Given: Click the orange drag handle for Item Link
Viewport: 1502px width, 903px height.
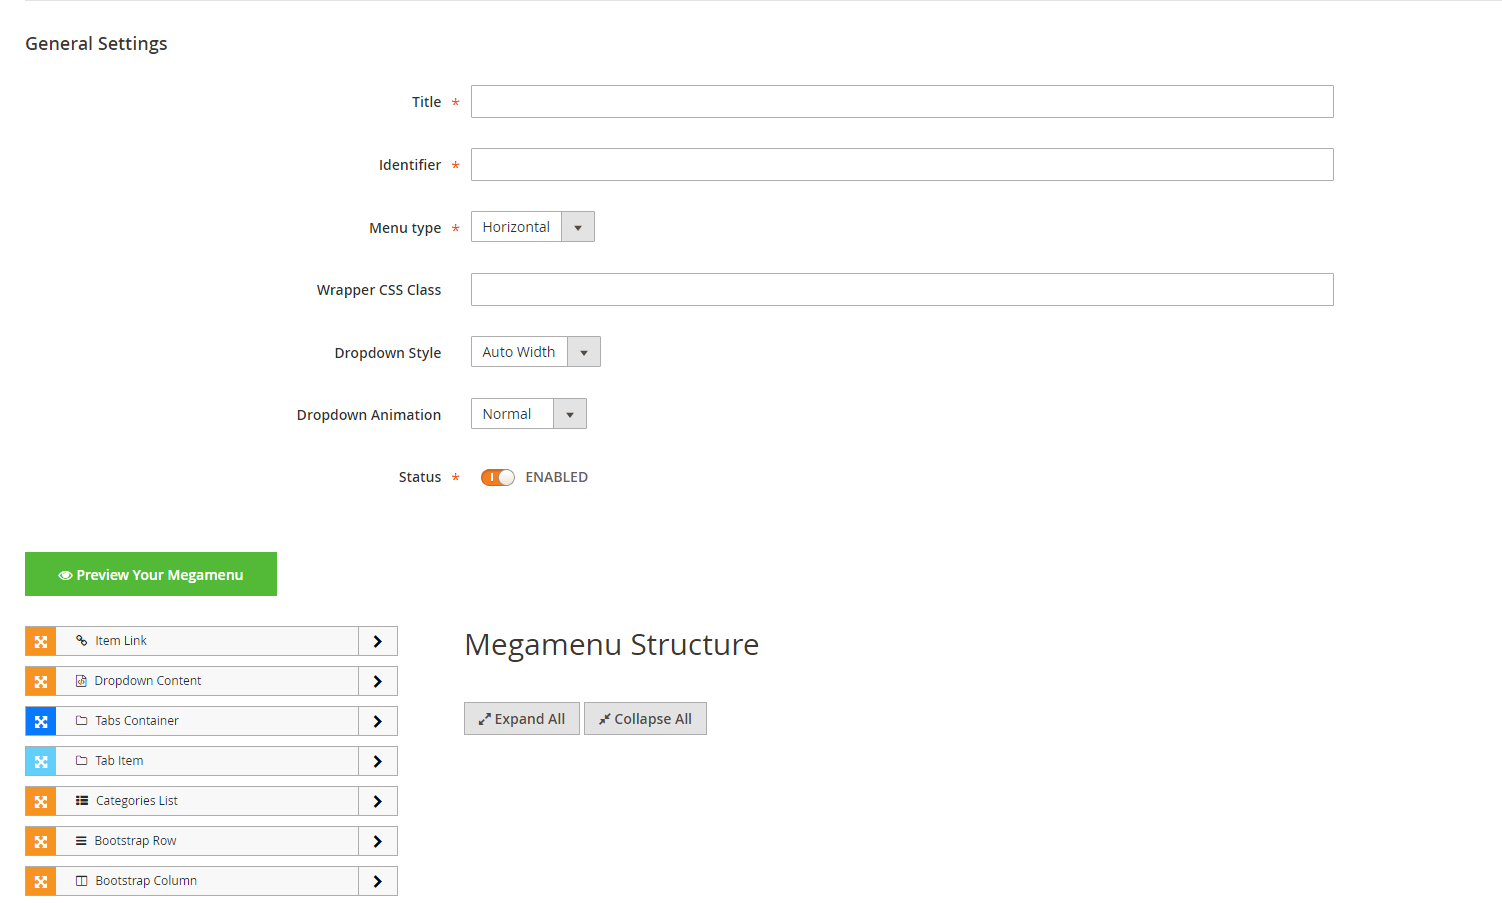Looking at the screenshot, I should (x=40, y=641).
